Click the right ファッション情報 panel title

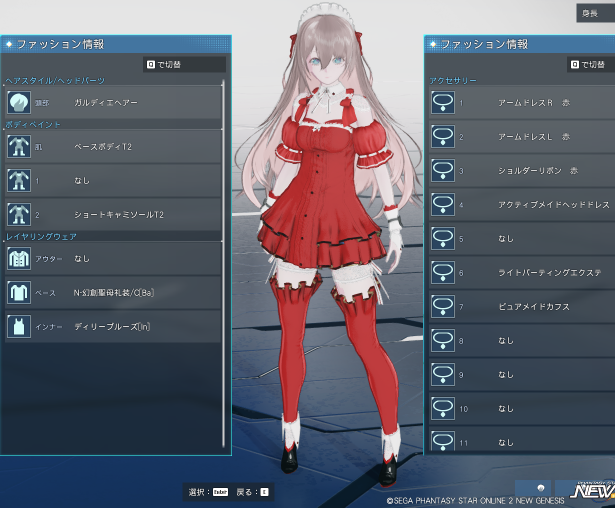point(484,44)
